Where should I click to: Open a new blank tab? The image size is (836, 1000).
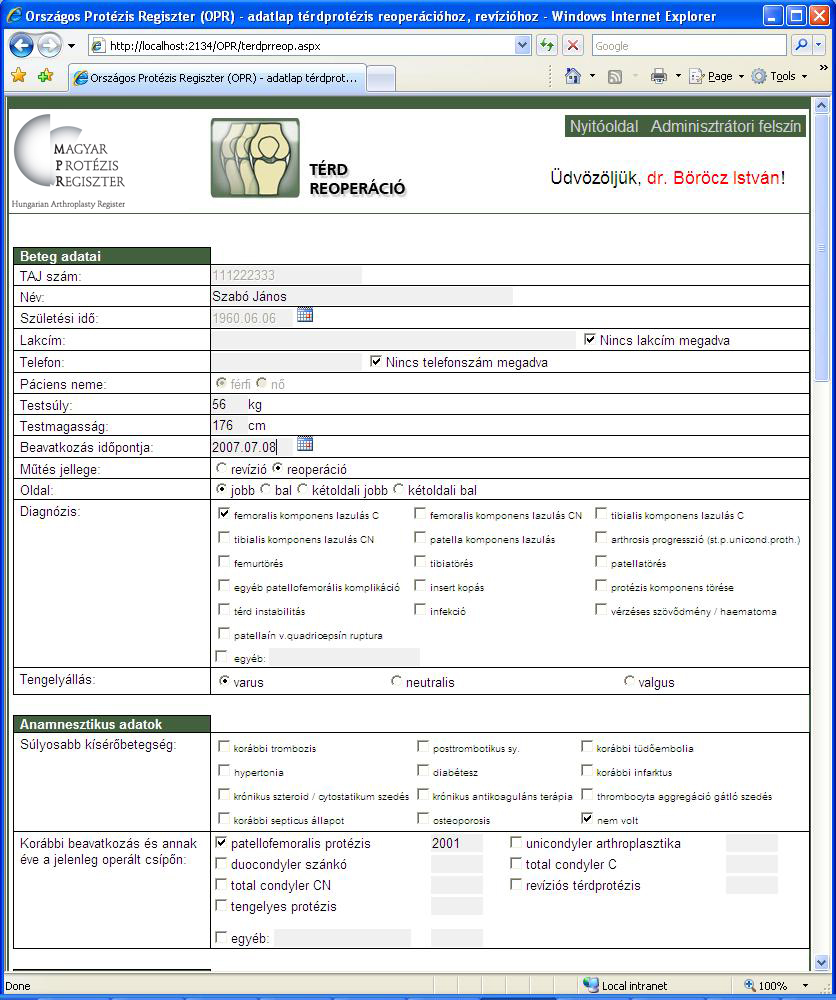coord(381,79)
